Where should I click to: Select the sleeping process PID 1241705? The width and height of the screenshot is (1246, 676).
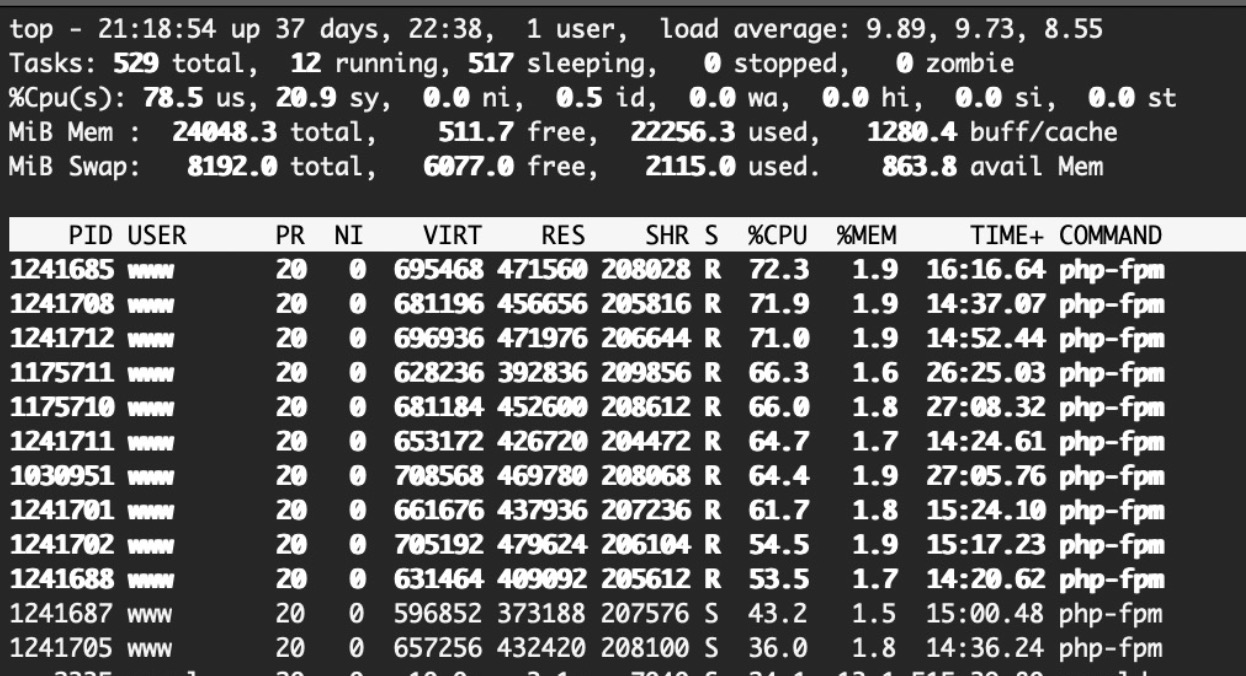tap(62, 647)
